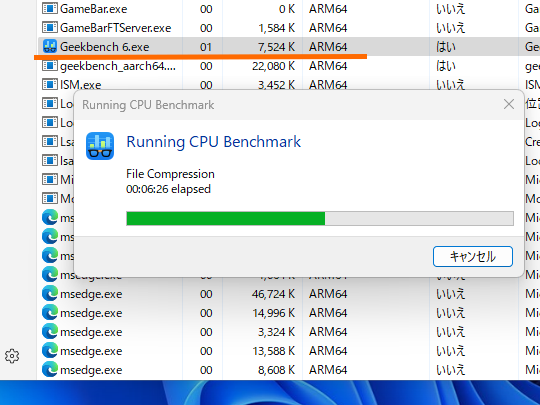This screenshot has height=405, width=540.
Task: Click the 7,524 K memory value
Action: pyautogui.click(x=277, y=47)
